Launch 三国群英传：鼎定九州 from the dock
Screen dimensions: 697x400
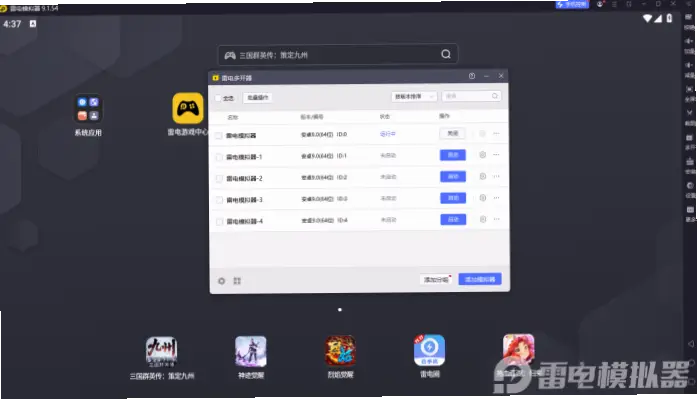(x=161, y=352)
